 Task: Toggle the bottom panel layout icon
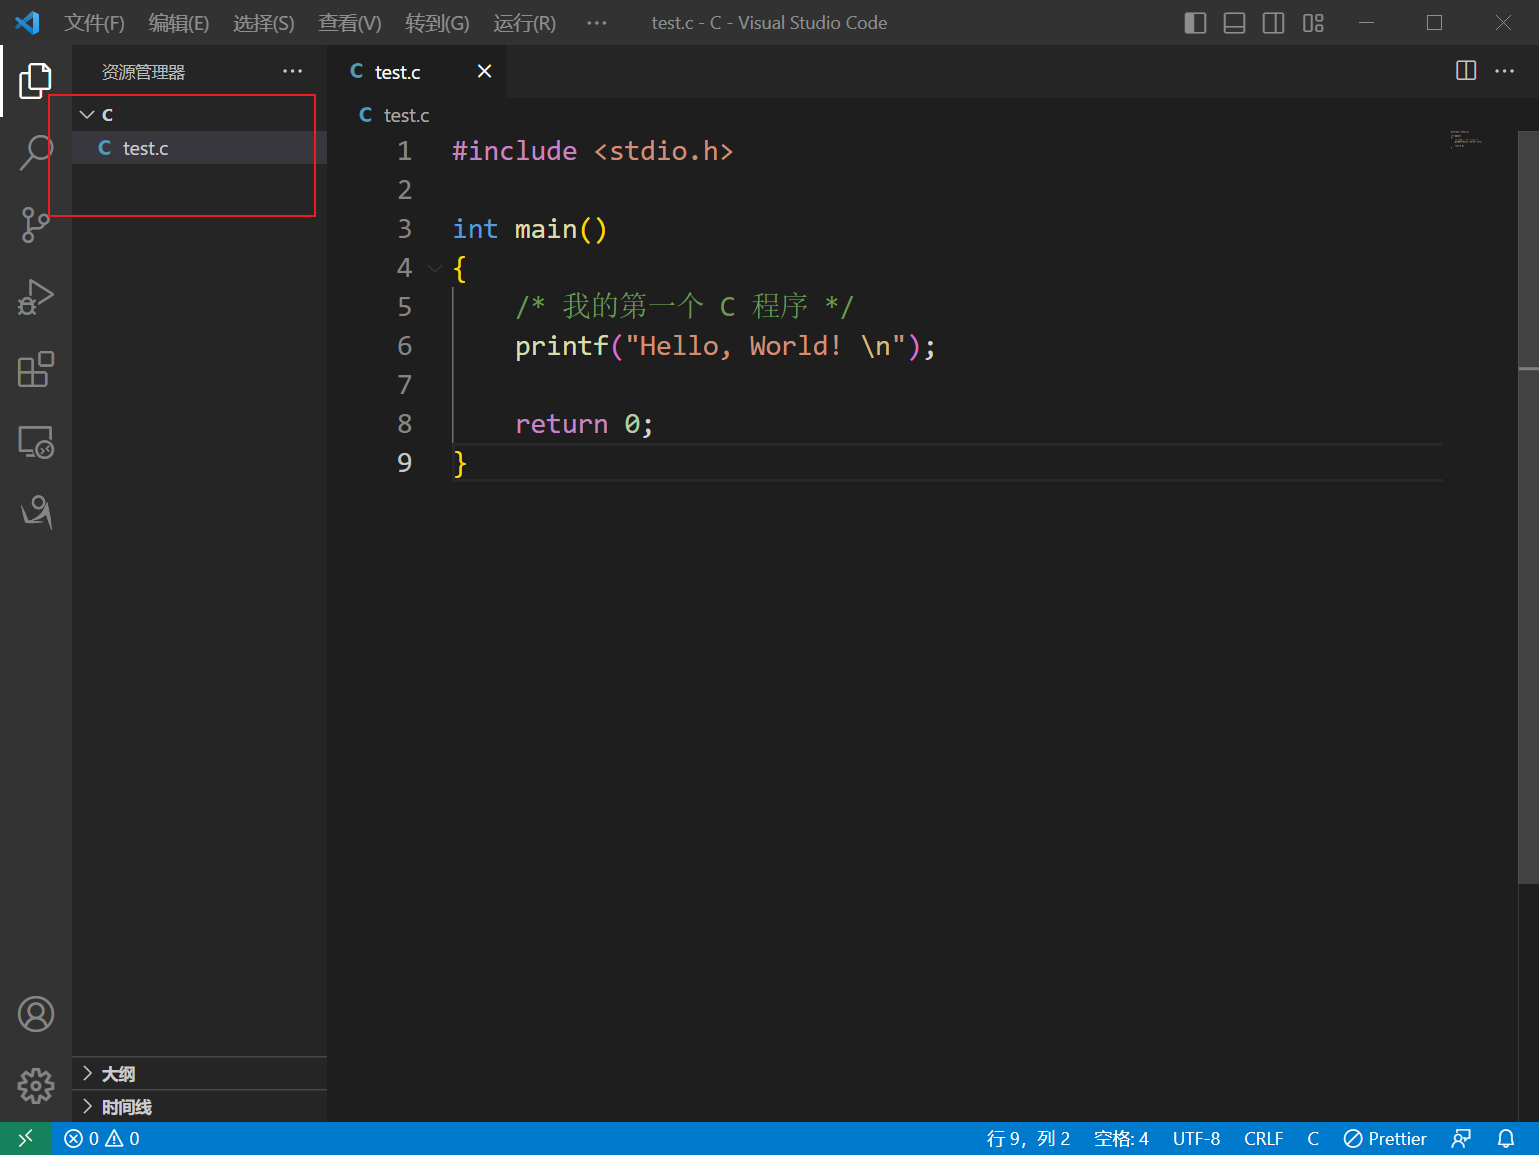pos(1234,23)
